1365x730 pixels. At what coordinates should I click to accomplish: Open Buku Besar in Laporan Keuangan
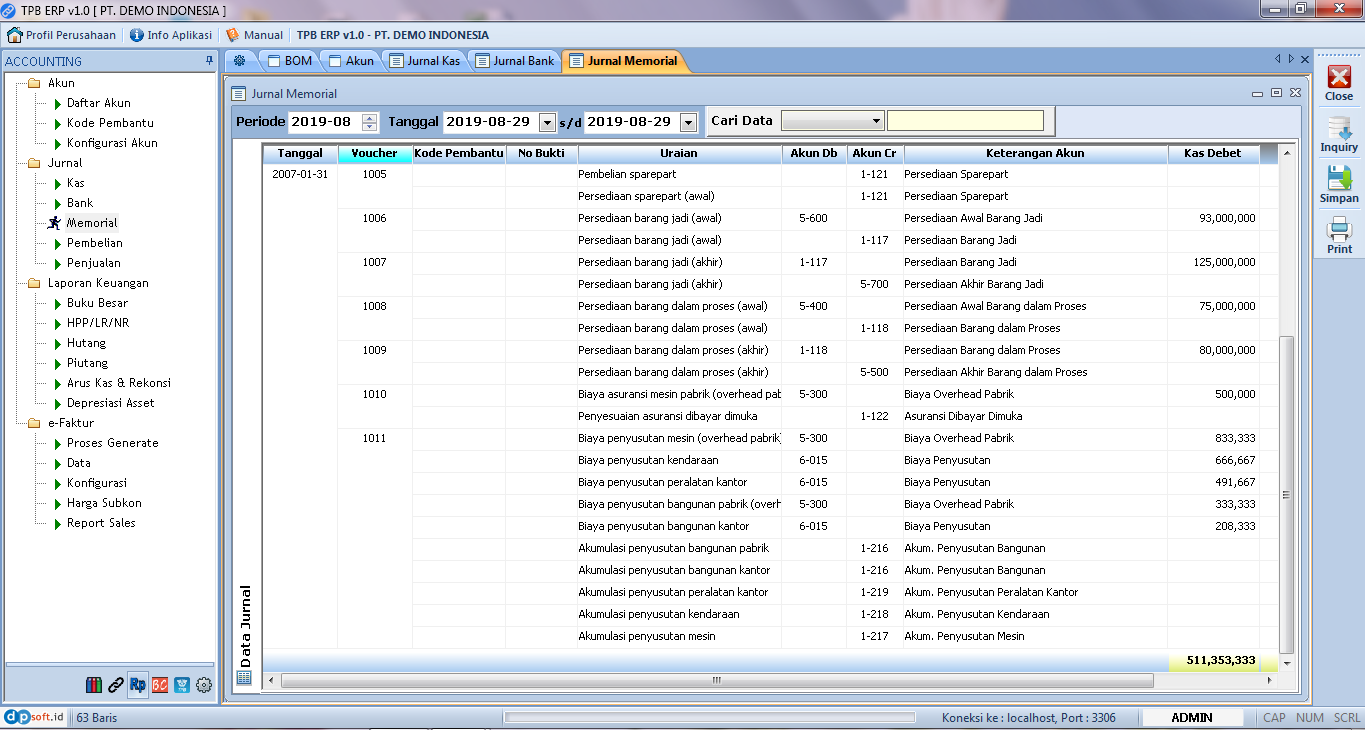(97, 303)
